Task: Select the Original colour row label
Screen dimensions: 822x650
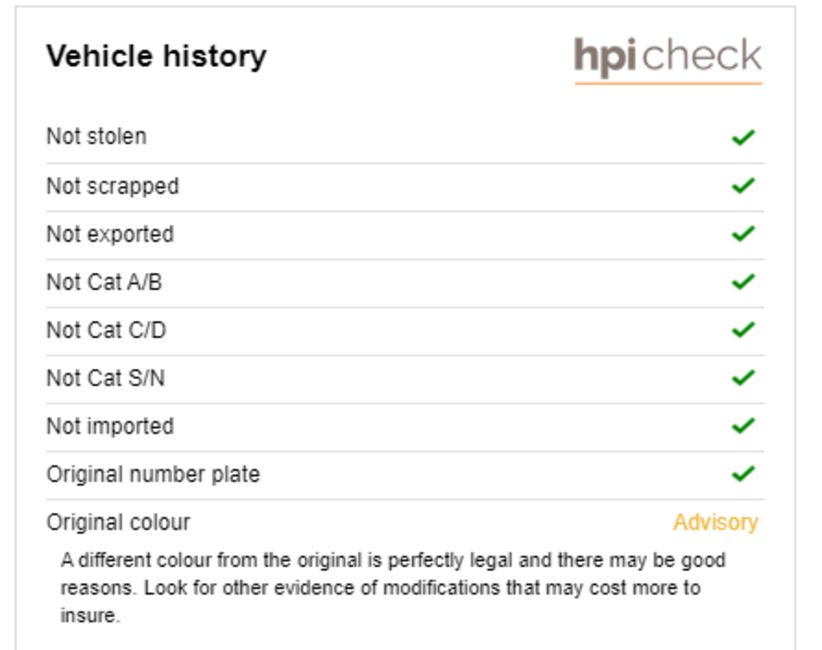Action: click(x=118, y=523)
